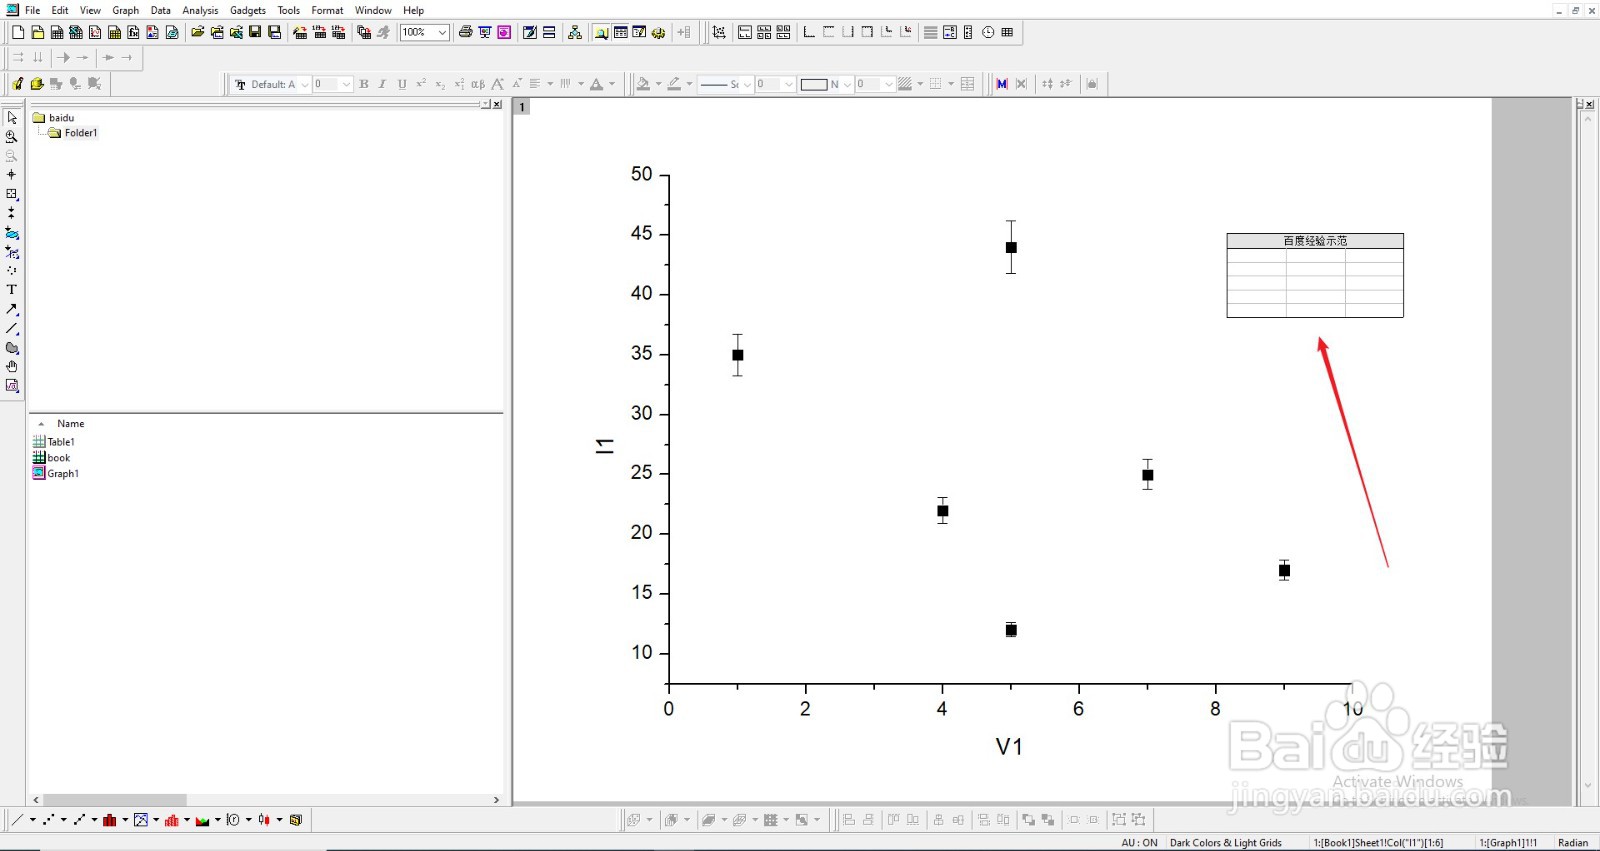The height and width of the screenshot is (851, 1600).
Task: Click the New Table grid icon
Action: (1007, 32)
